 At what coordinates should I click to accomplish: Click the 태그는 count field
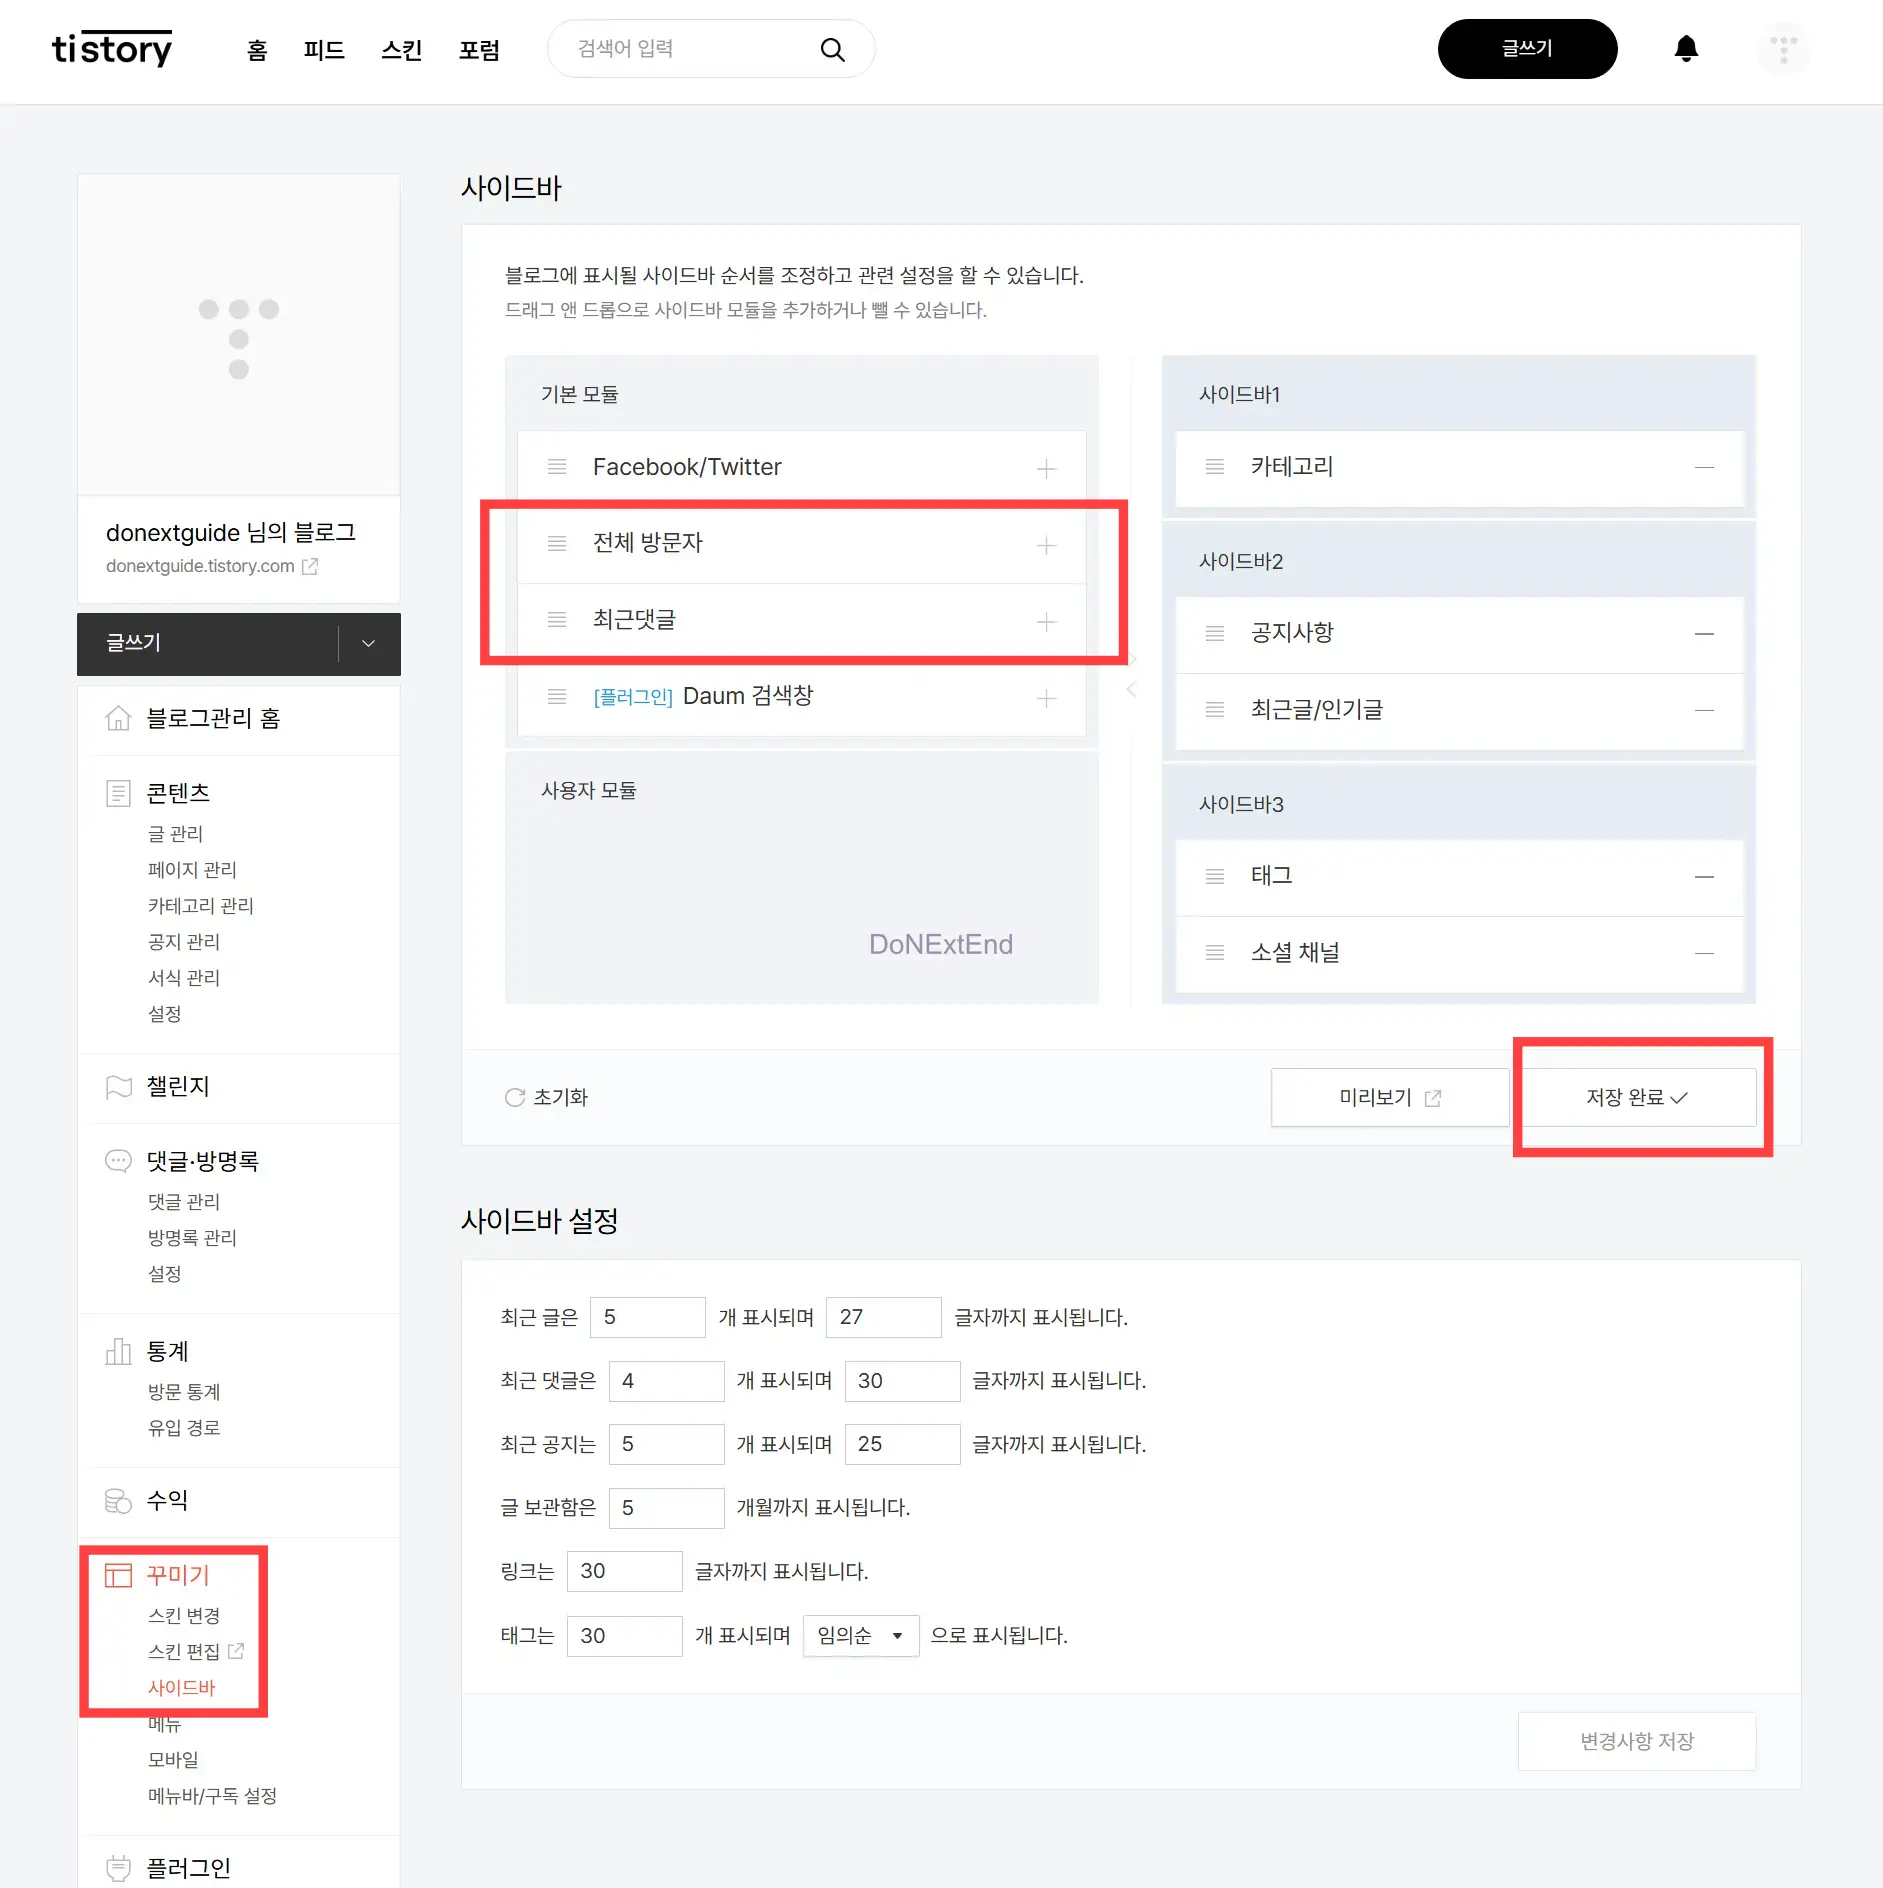[x=625, y=1636]
